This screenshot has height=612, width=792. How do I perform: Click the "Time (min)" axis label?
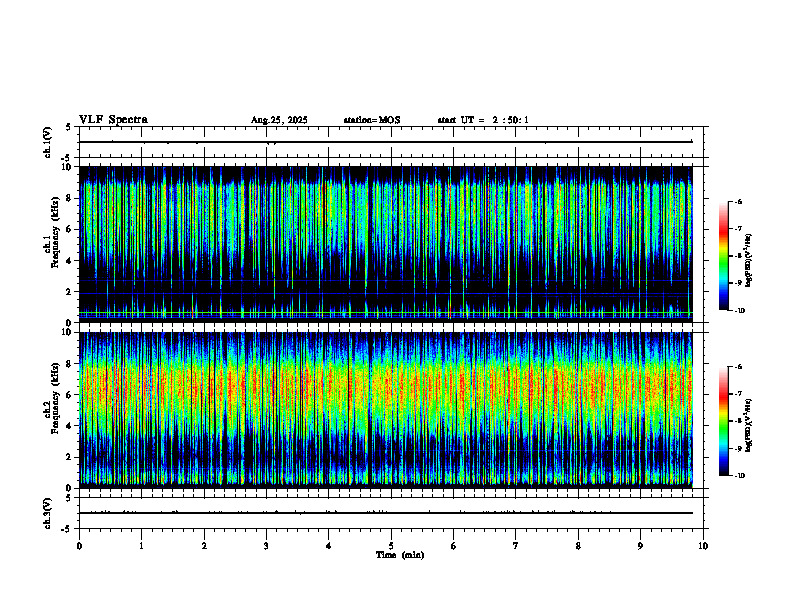click(x=400, y=555)
